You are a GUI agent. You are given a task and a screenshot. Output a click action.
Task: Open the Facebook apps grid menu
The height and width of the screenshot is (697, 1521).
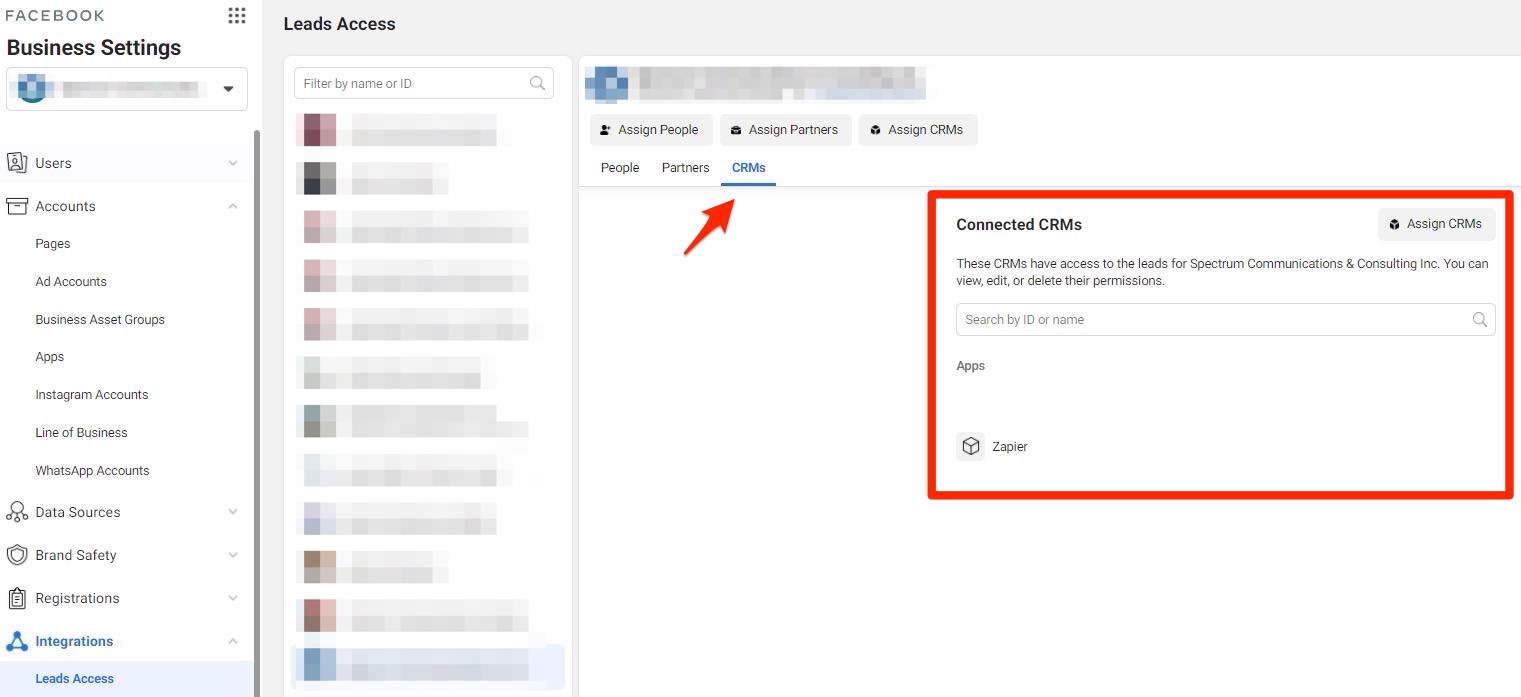coord(236,16)
